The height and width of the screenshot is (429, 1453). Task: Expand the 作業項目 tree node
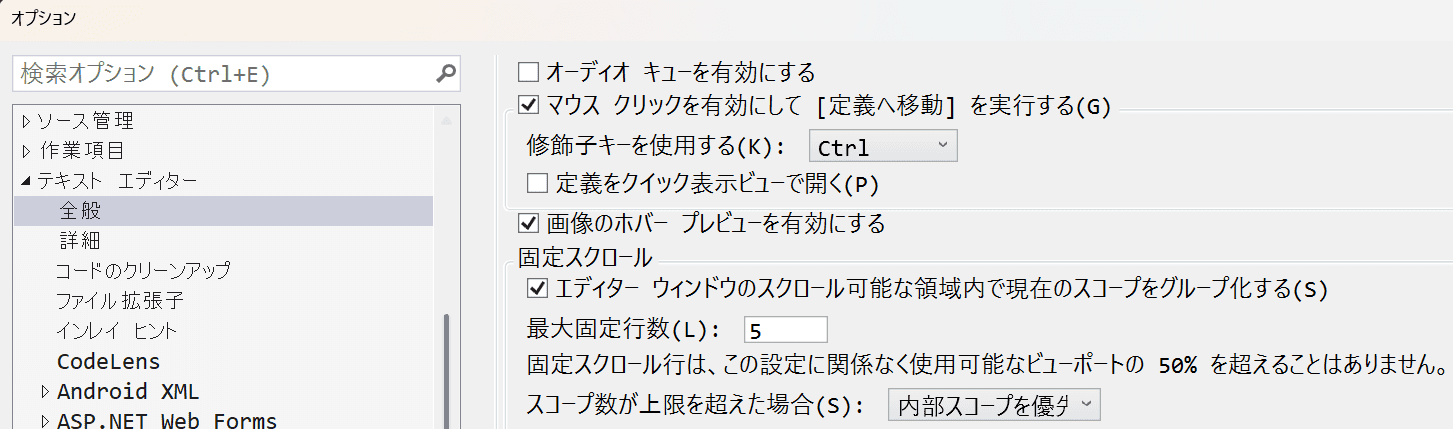pyautogui.click(x=26, y=151)
